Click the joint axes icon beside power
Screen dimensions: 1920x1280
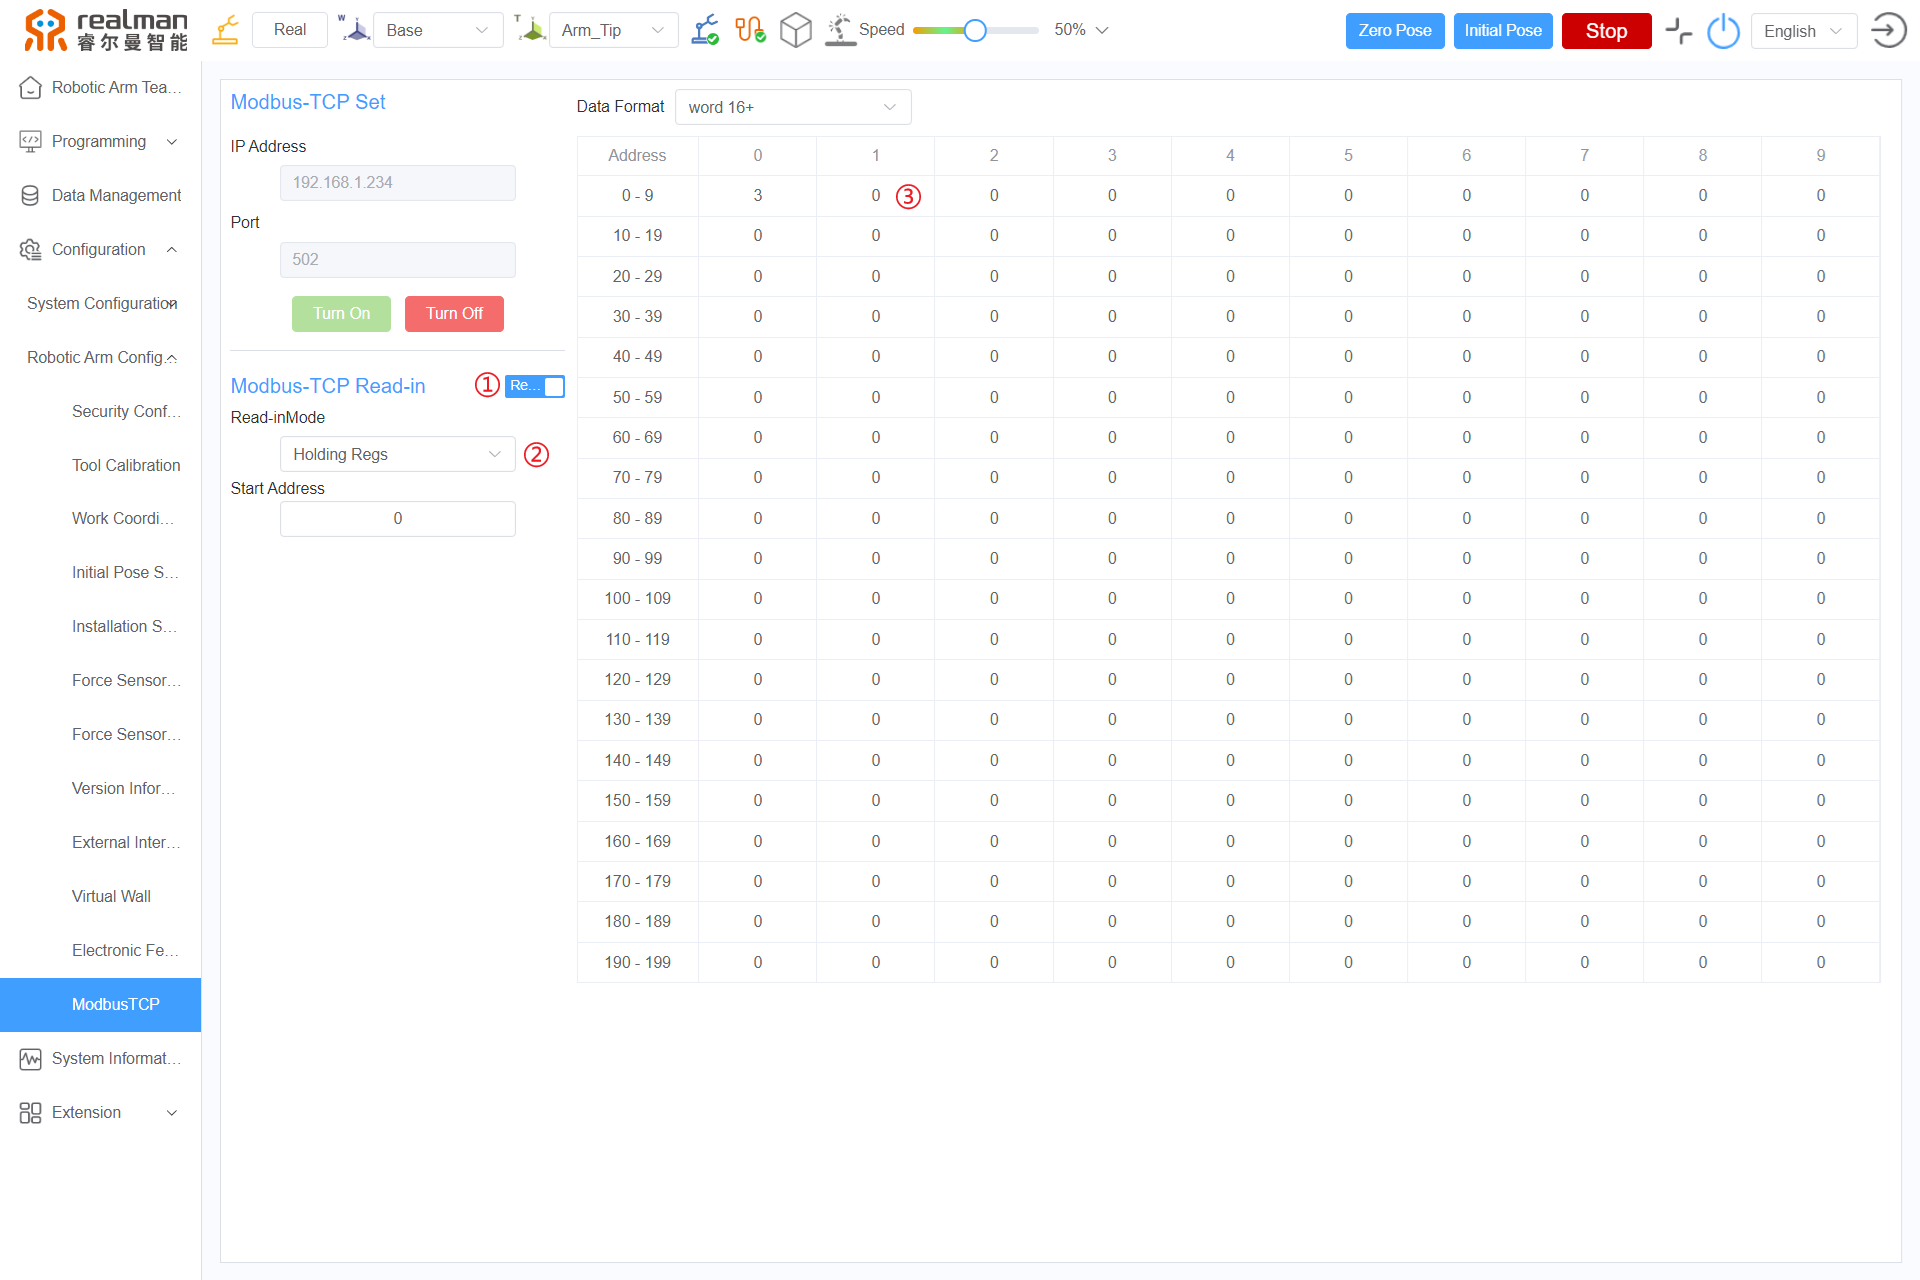point(1678,31)
